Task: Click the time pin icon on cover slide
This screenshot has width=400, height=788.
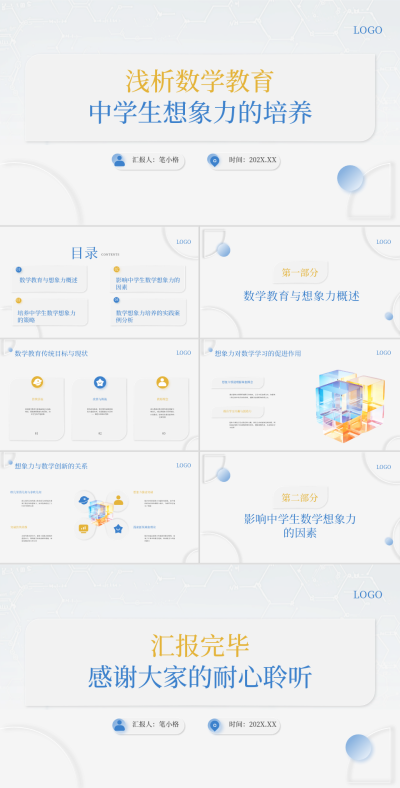Action: [214, 160]
